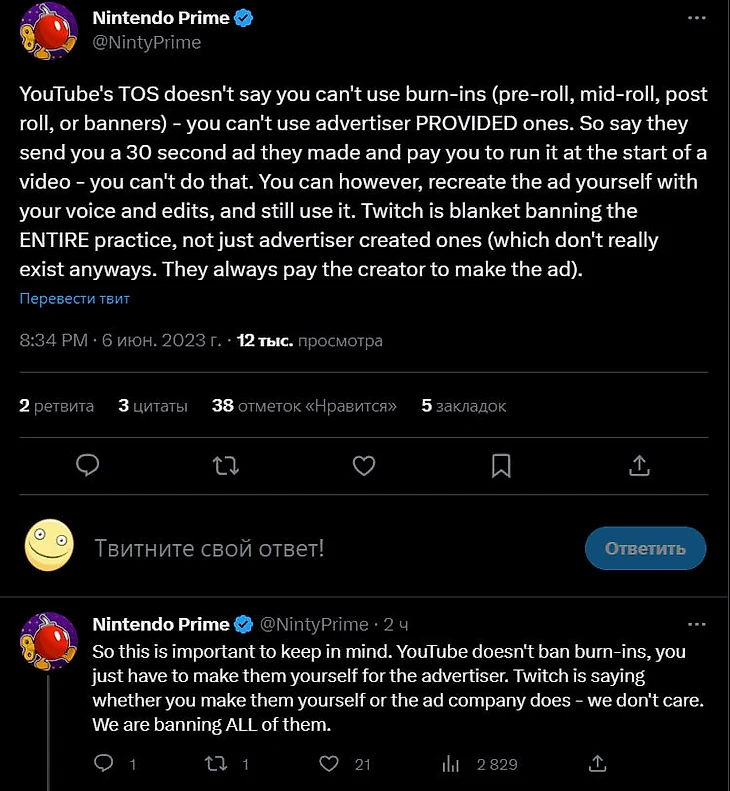Screen dimensions: 730x791
Task: Open the reply tweet's comment icon
Action: (x=103, y=764)
